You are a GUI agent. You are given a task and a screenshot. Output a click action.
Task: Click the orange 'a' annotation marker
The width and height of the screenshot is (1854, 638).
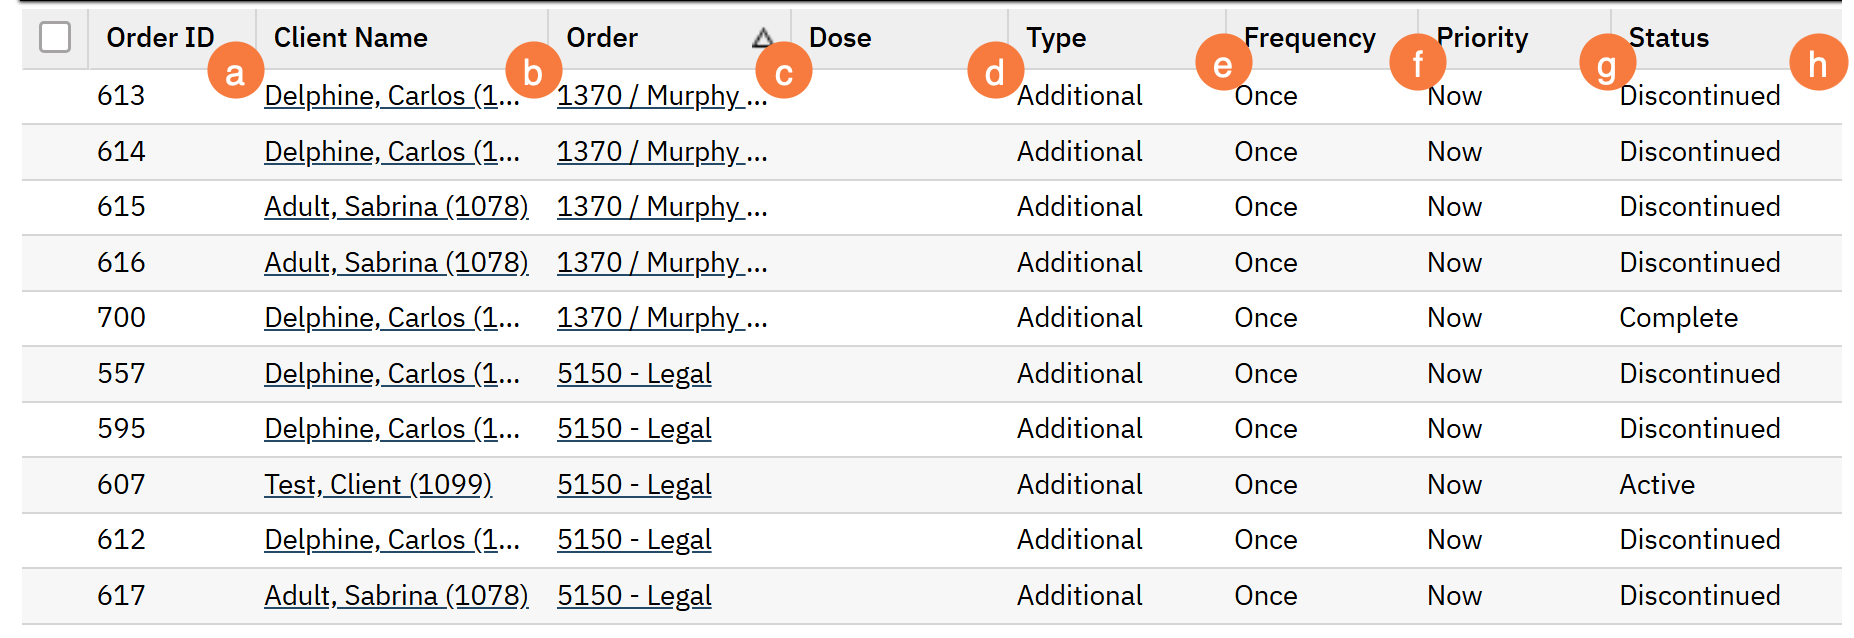click(235, 71)
